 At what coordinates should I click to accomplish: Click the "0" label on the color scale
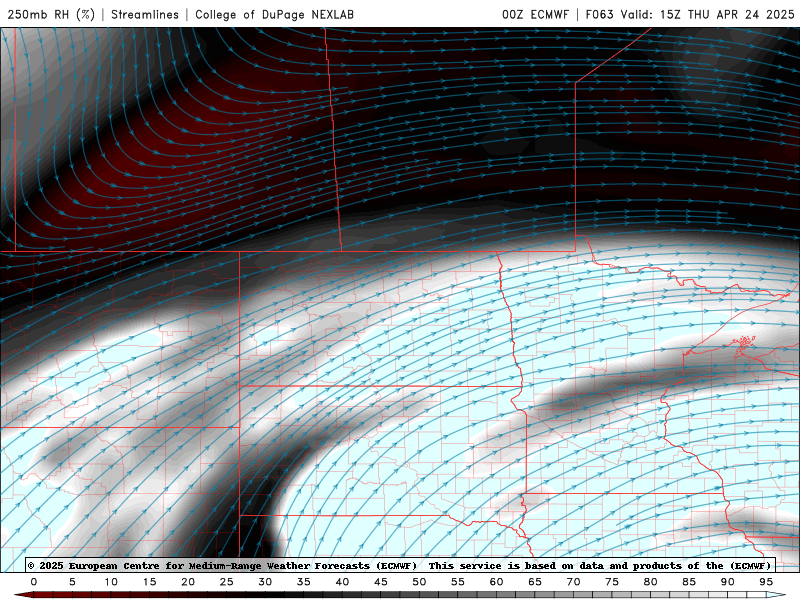[34, 582]
